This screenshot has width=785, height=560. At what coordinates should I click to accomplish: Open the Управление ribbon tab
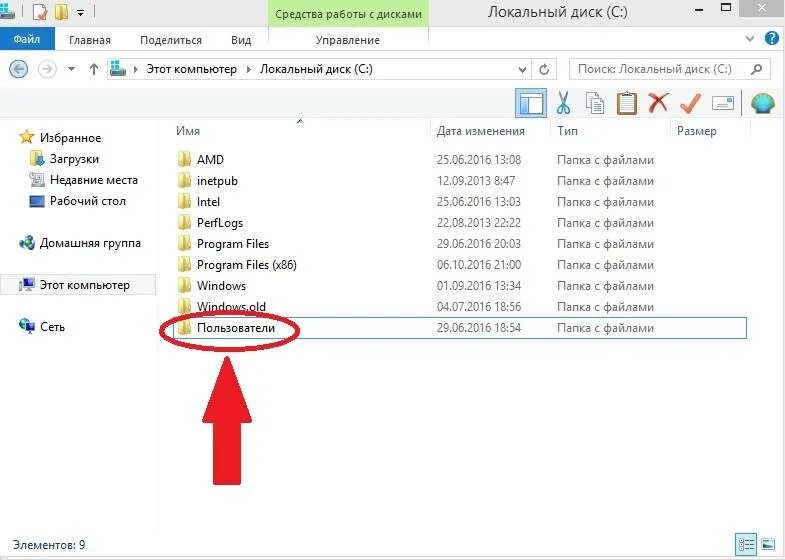point(348,40)
